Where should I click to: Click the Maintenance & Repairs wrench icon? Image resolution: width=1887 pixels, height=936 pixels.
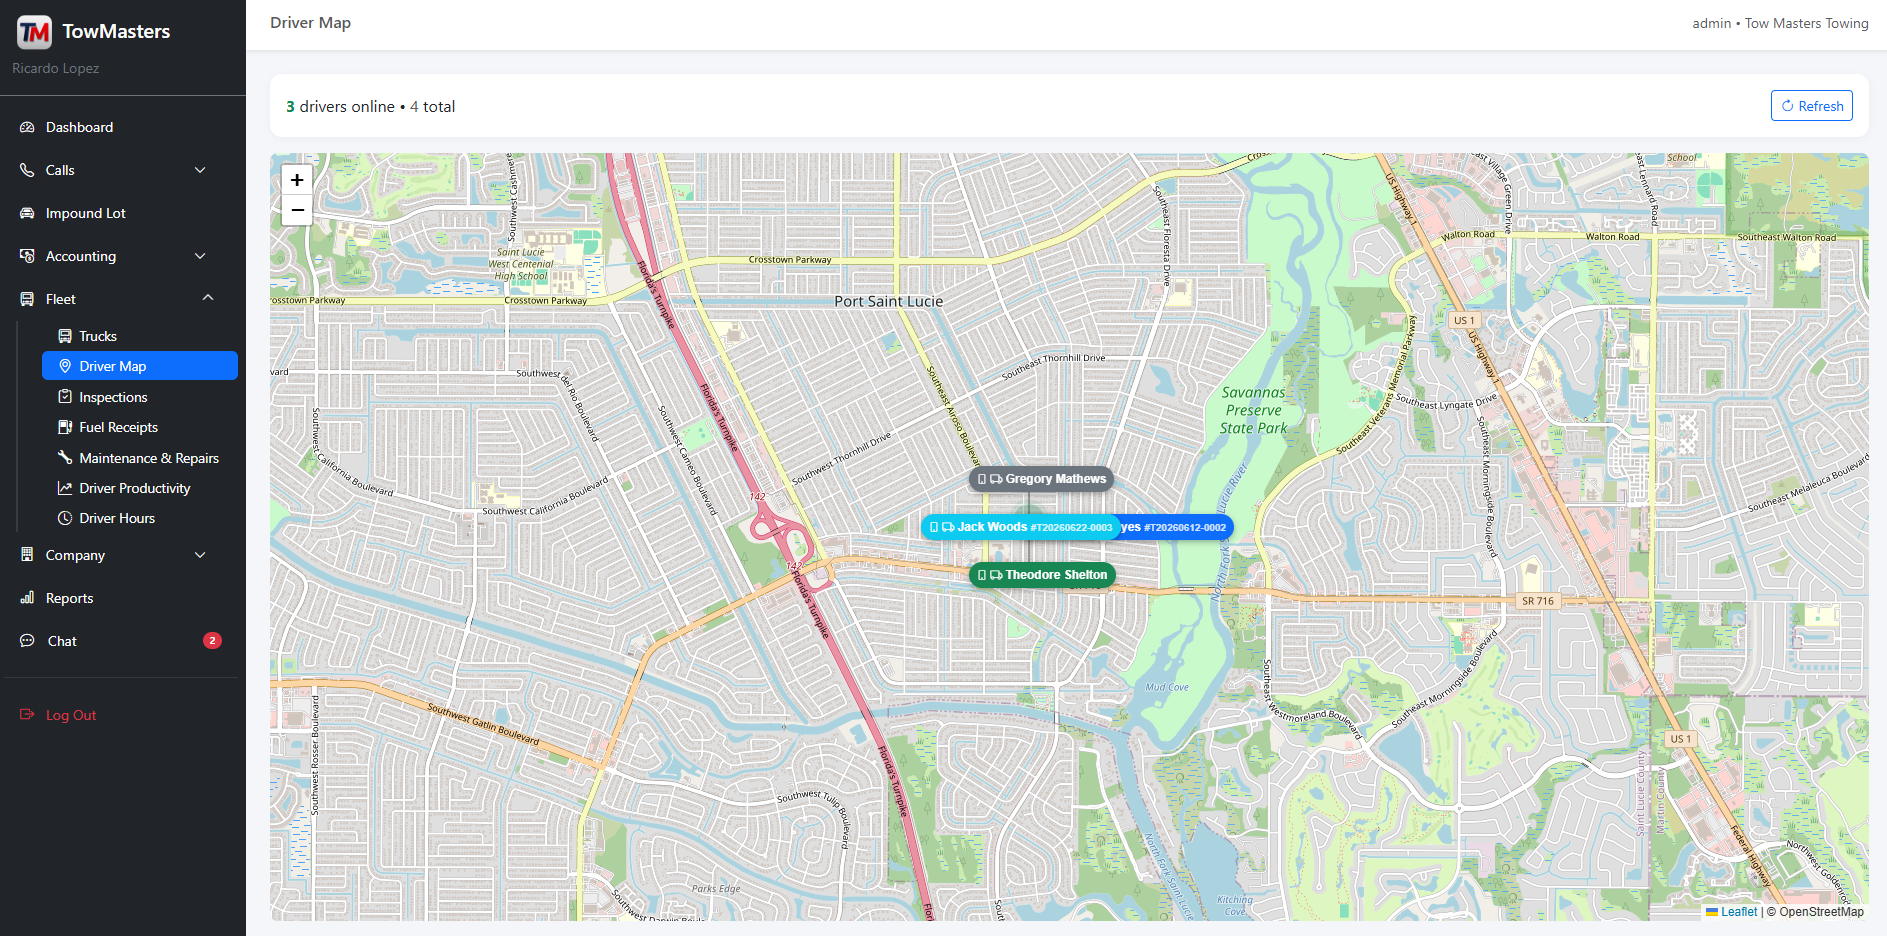[65, 458]
